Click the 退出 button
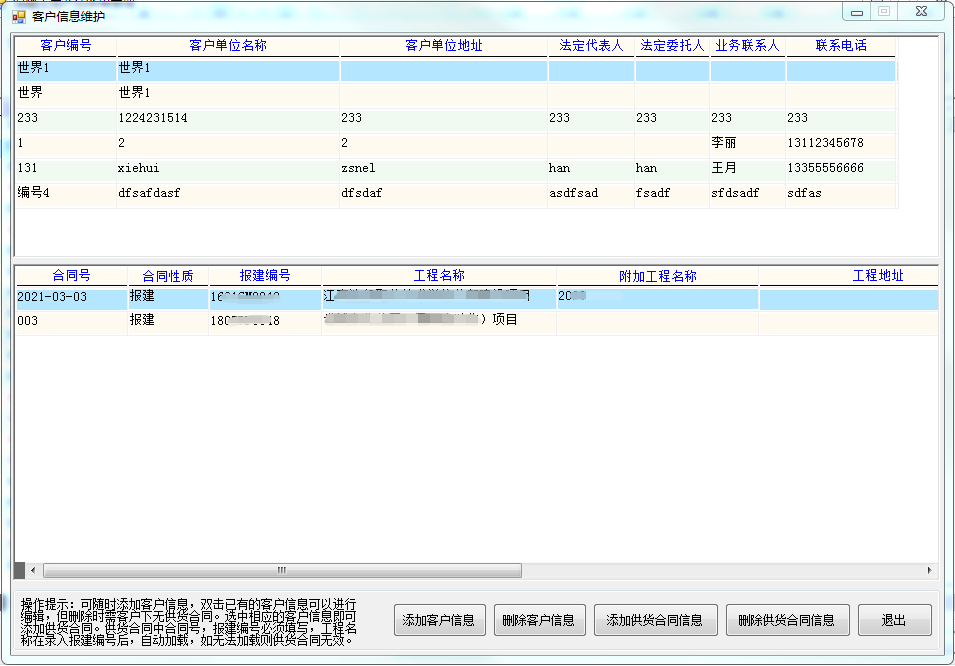This screenshot has width=955, height=666. pos(893,620)
